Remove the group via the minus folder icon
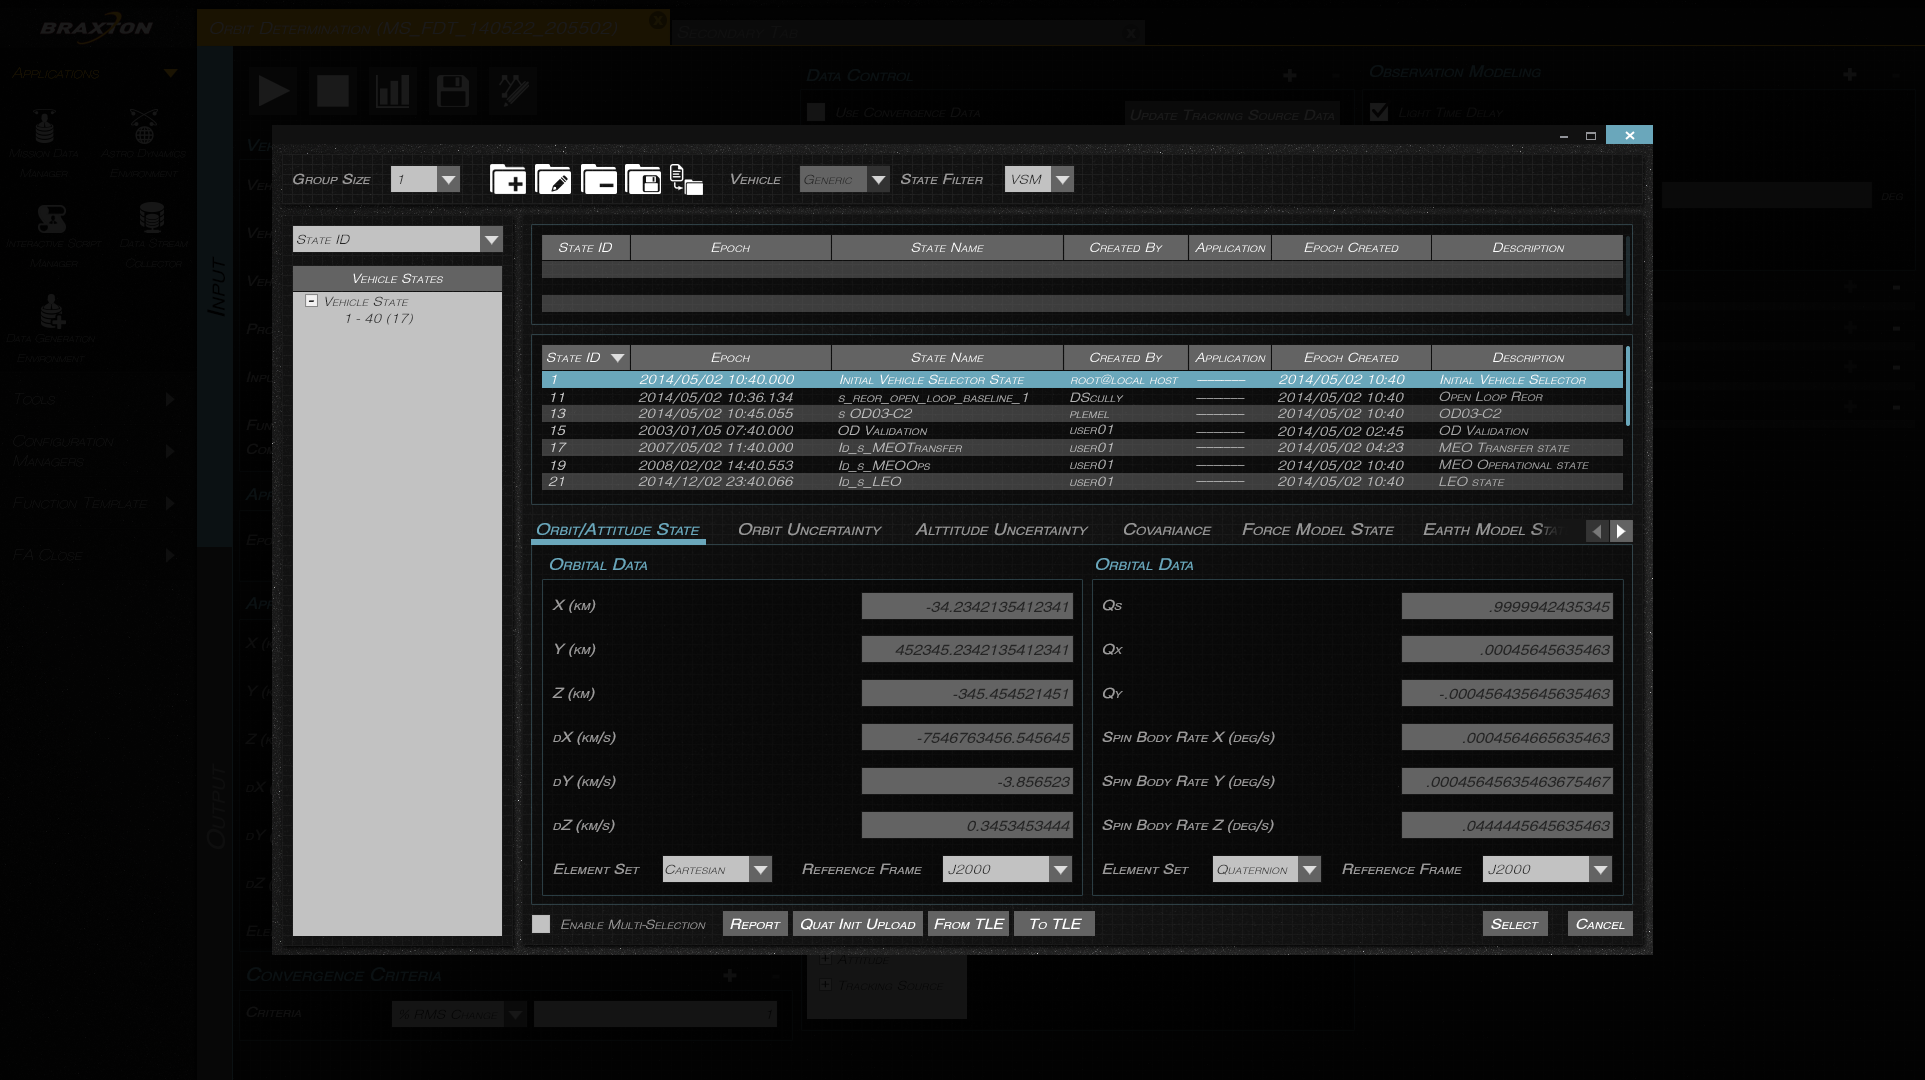This screenshot has height=1080, width=1925. coord(601,180)
